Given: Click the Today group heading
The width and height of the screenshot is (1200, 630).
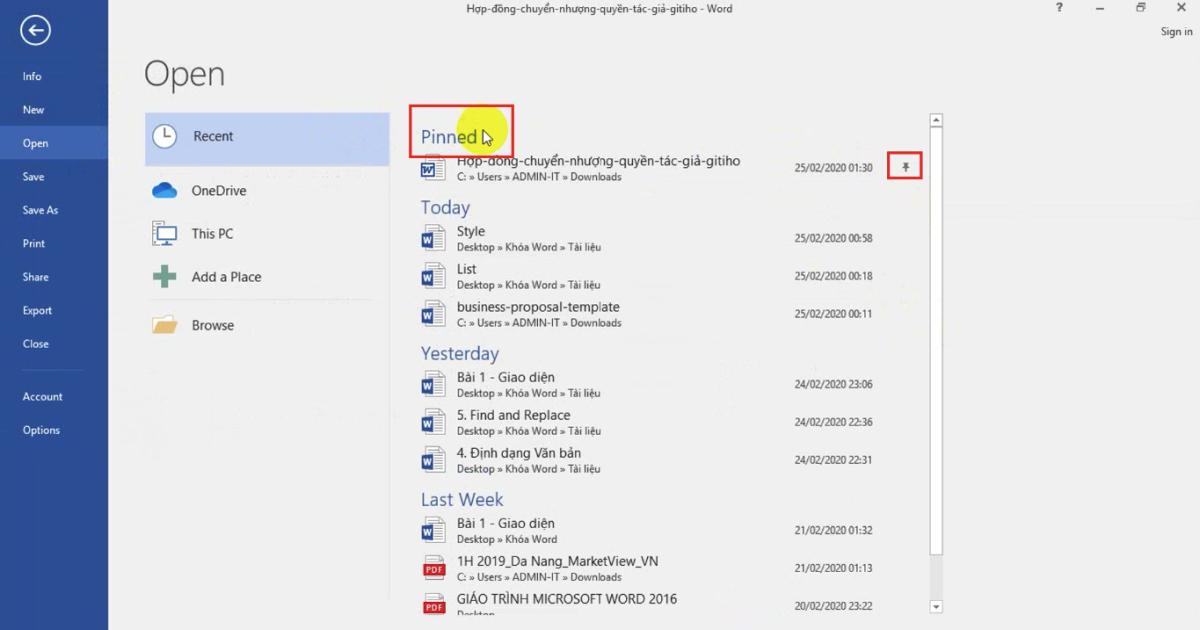Looking at the screenshot, I should coord(445,207).
